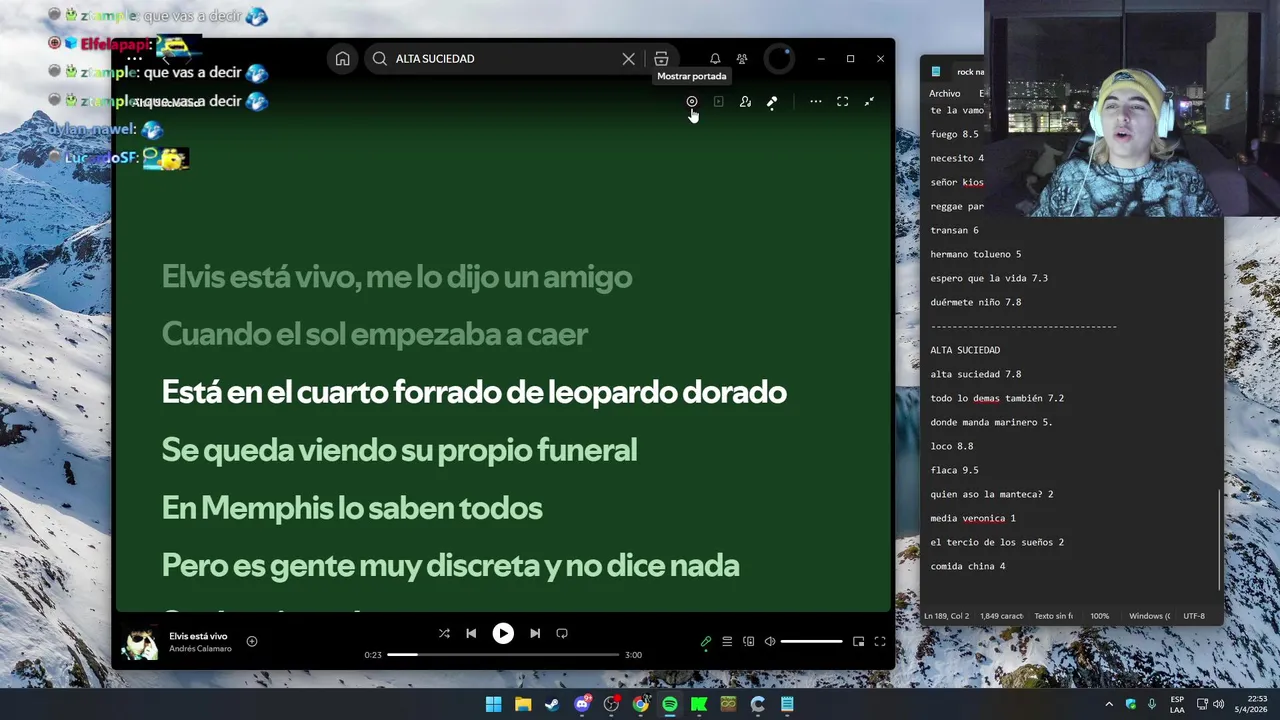Open Google Chrome from taskbar

pos(640,704)
